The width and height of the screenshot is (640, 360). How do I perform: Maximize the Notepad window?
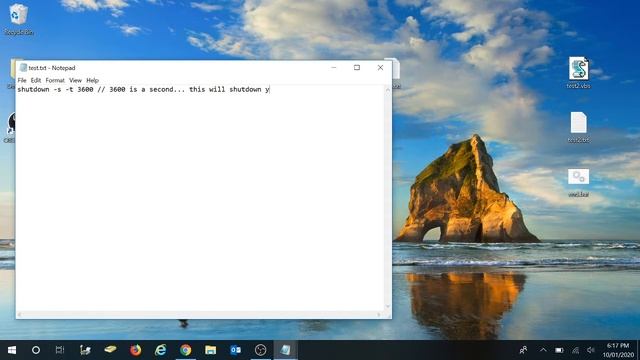coord(357,67)
